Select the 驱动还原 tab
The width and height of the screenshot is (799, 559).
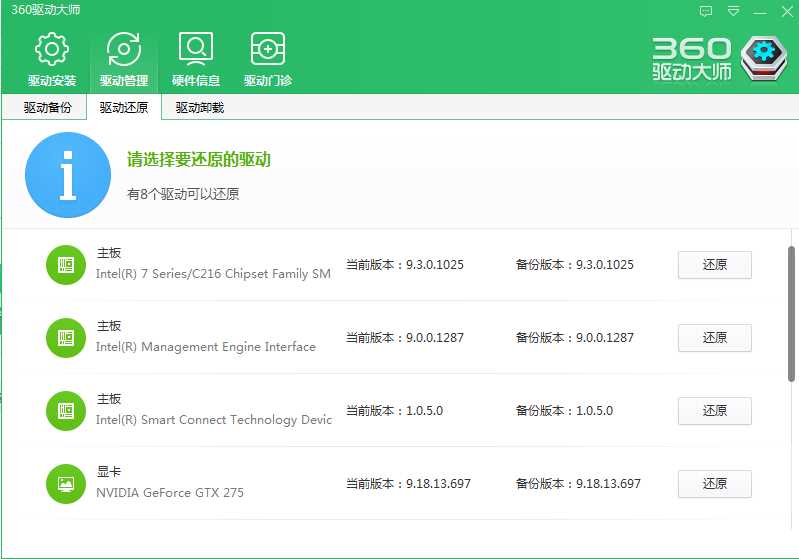[124, 108]
